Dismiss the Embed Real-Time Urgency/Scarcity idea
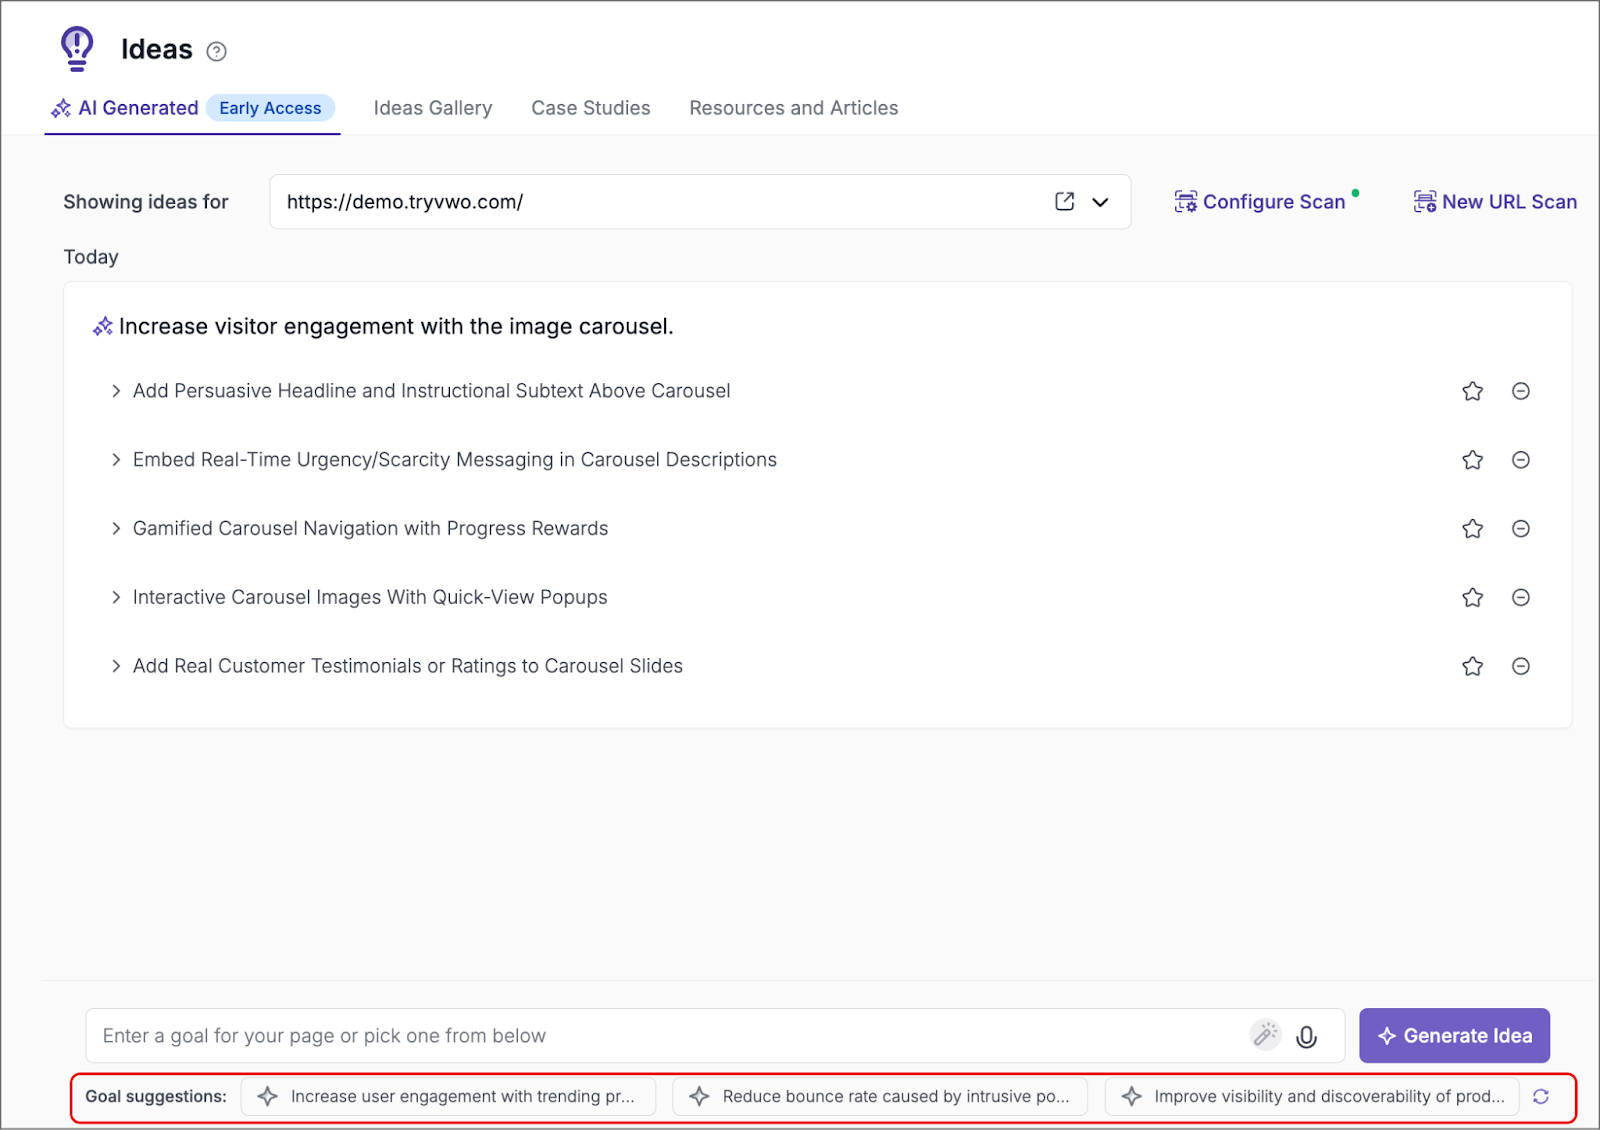Image resolution: width=1600 pixels, height=1130 pixels. click(1521, 460)
